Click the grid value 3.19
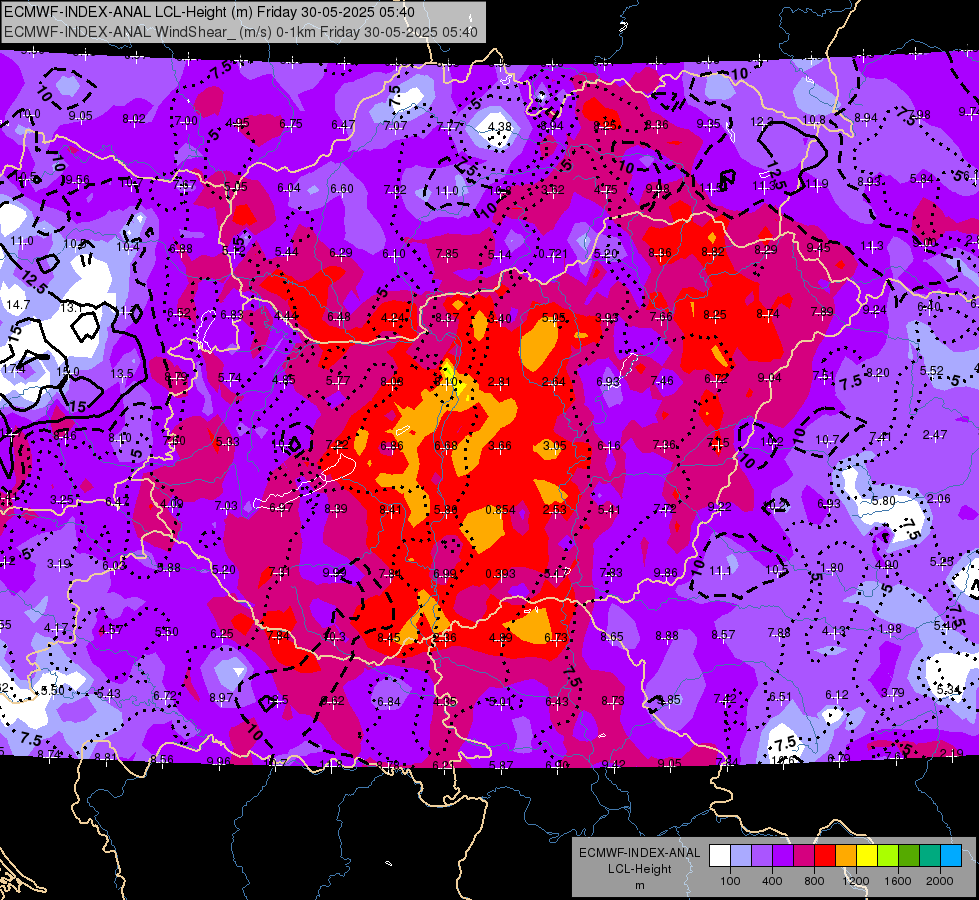 (x=59, y=564)
